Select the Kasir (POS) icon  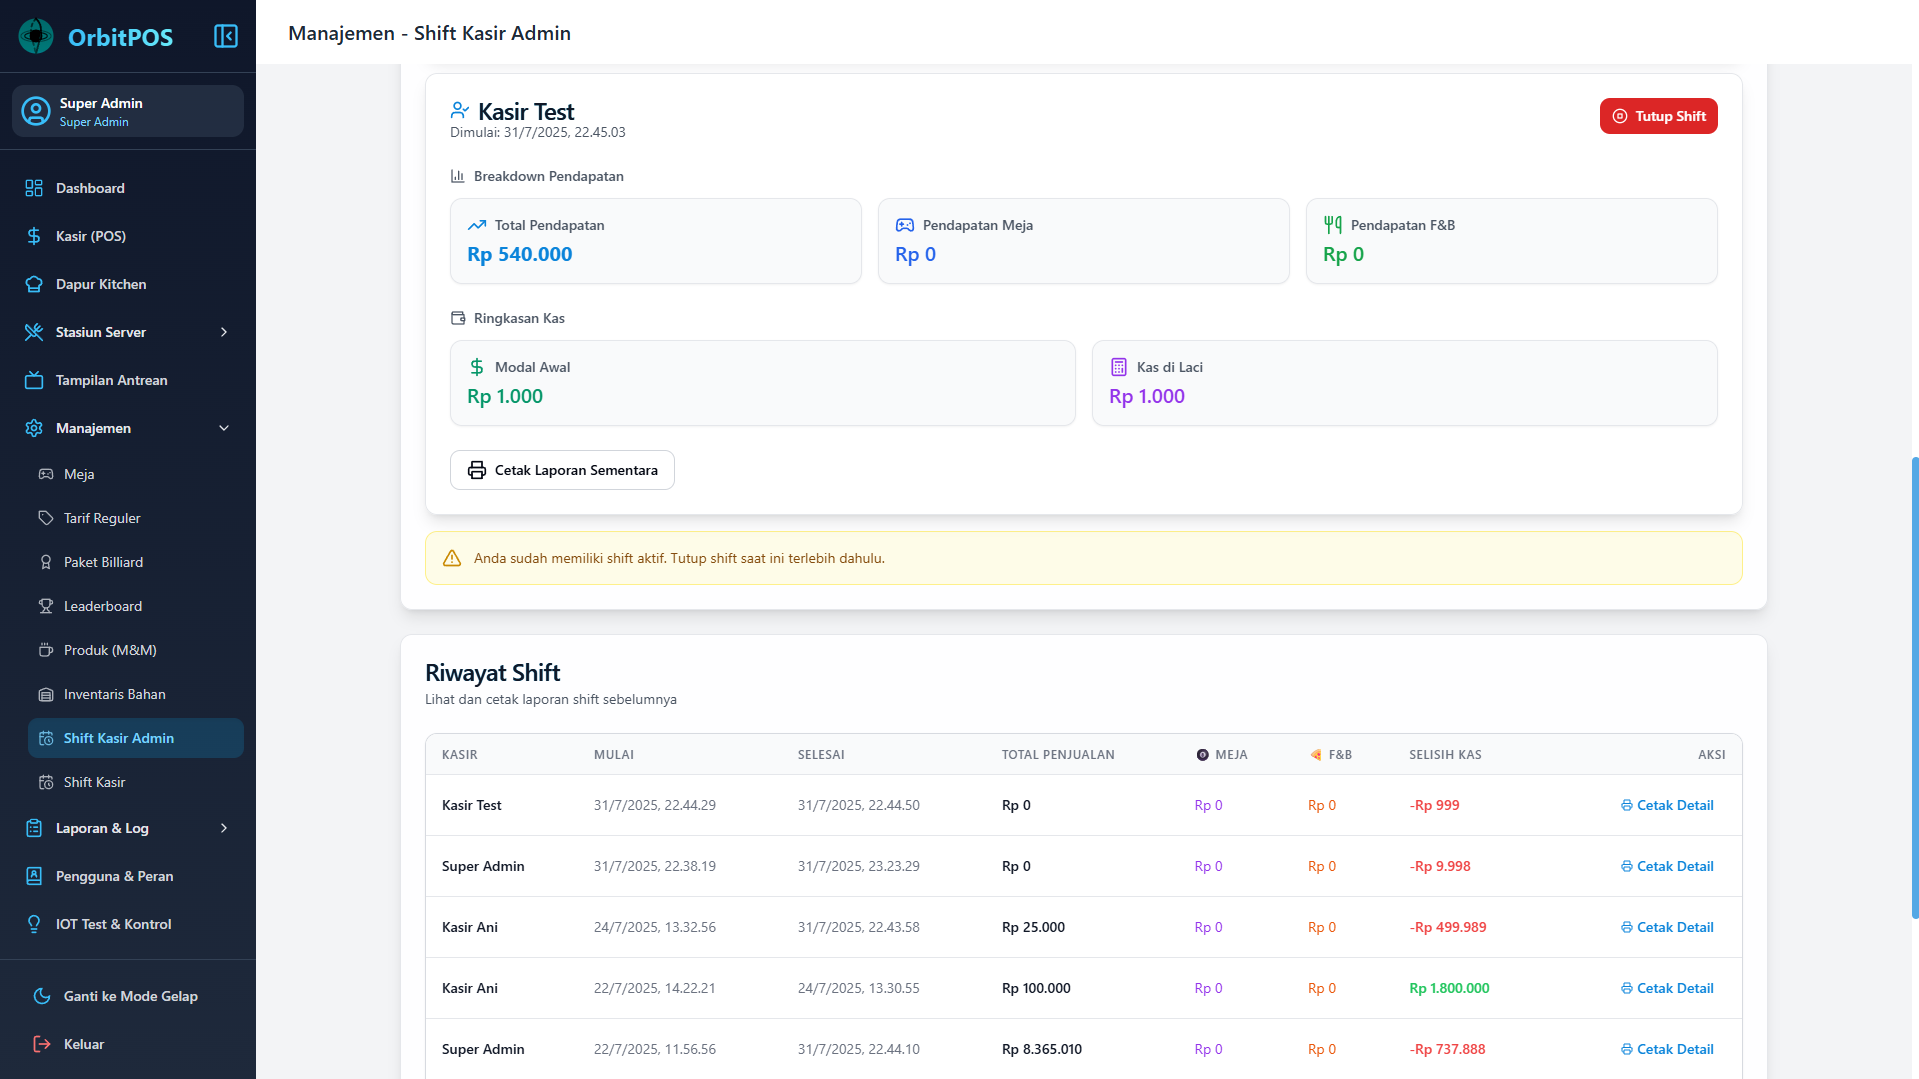(x=33, y=236)
